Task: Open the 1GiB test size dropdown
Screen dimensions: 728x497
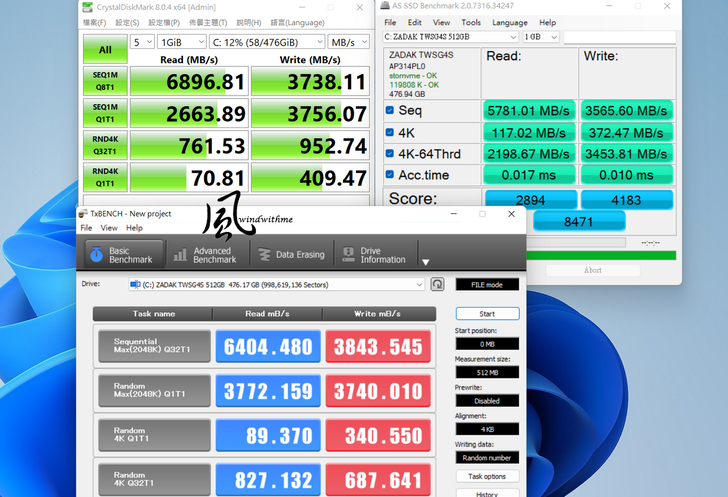Action: click(x=183, y=42)
